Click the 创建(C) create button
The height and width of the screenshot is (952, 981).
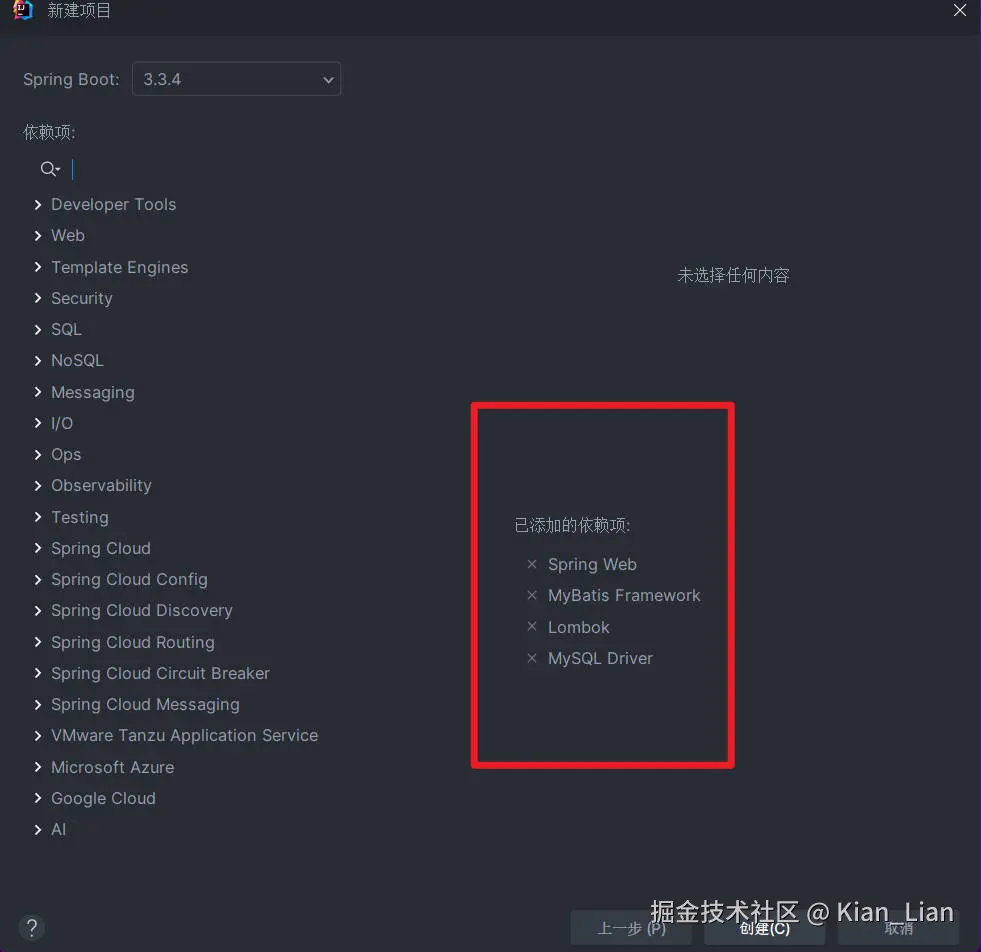click(765, 928)
